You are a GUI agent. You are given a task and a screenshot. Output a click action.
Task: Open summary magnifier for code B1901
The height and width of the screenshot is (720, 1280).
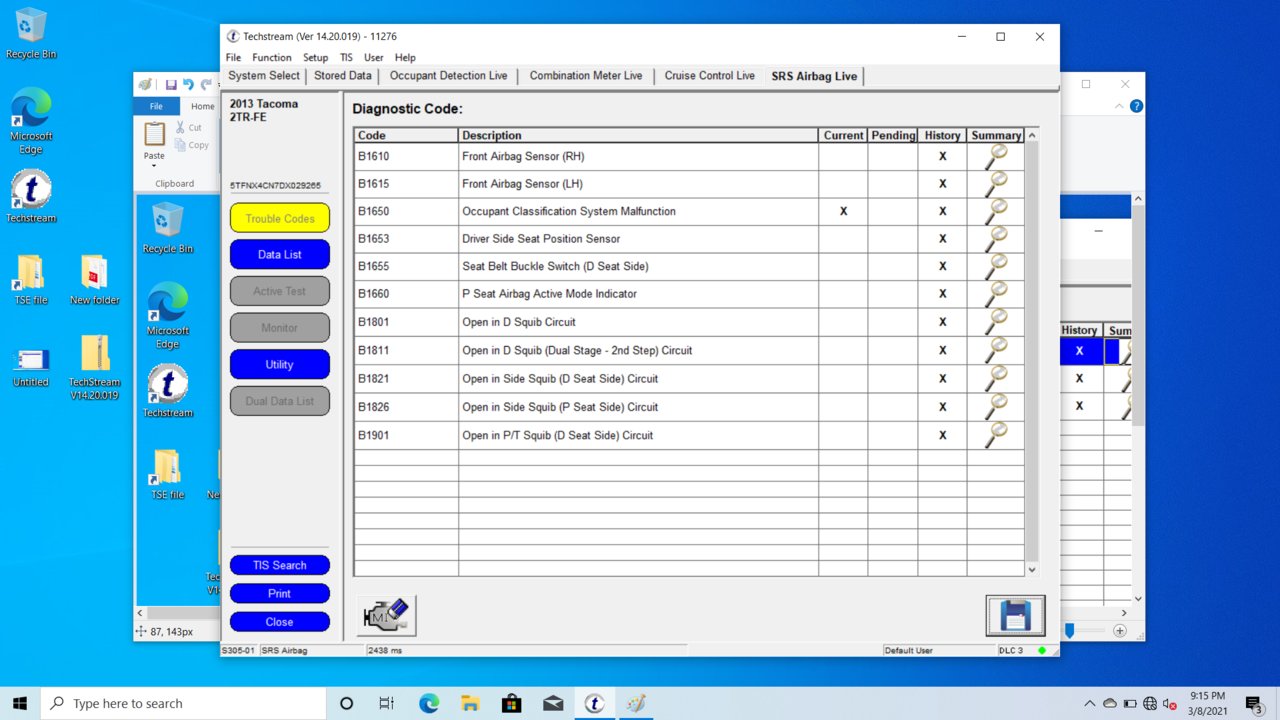coord(995,435)
